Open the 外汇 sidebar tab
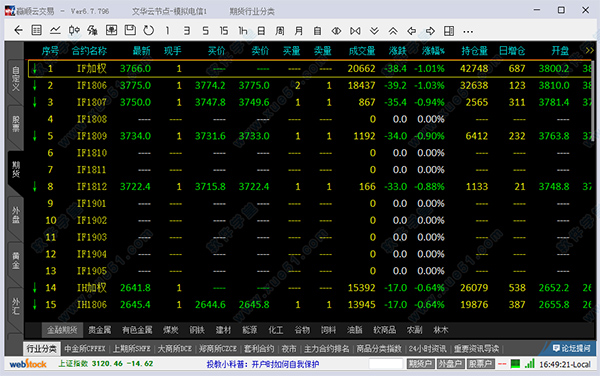600x376 pixels. point(15,306)
